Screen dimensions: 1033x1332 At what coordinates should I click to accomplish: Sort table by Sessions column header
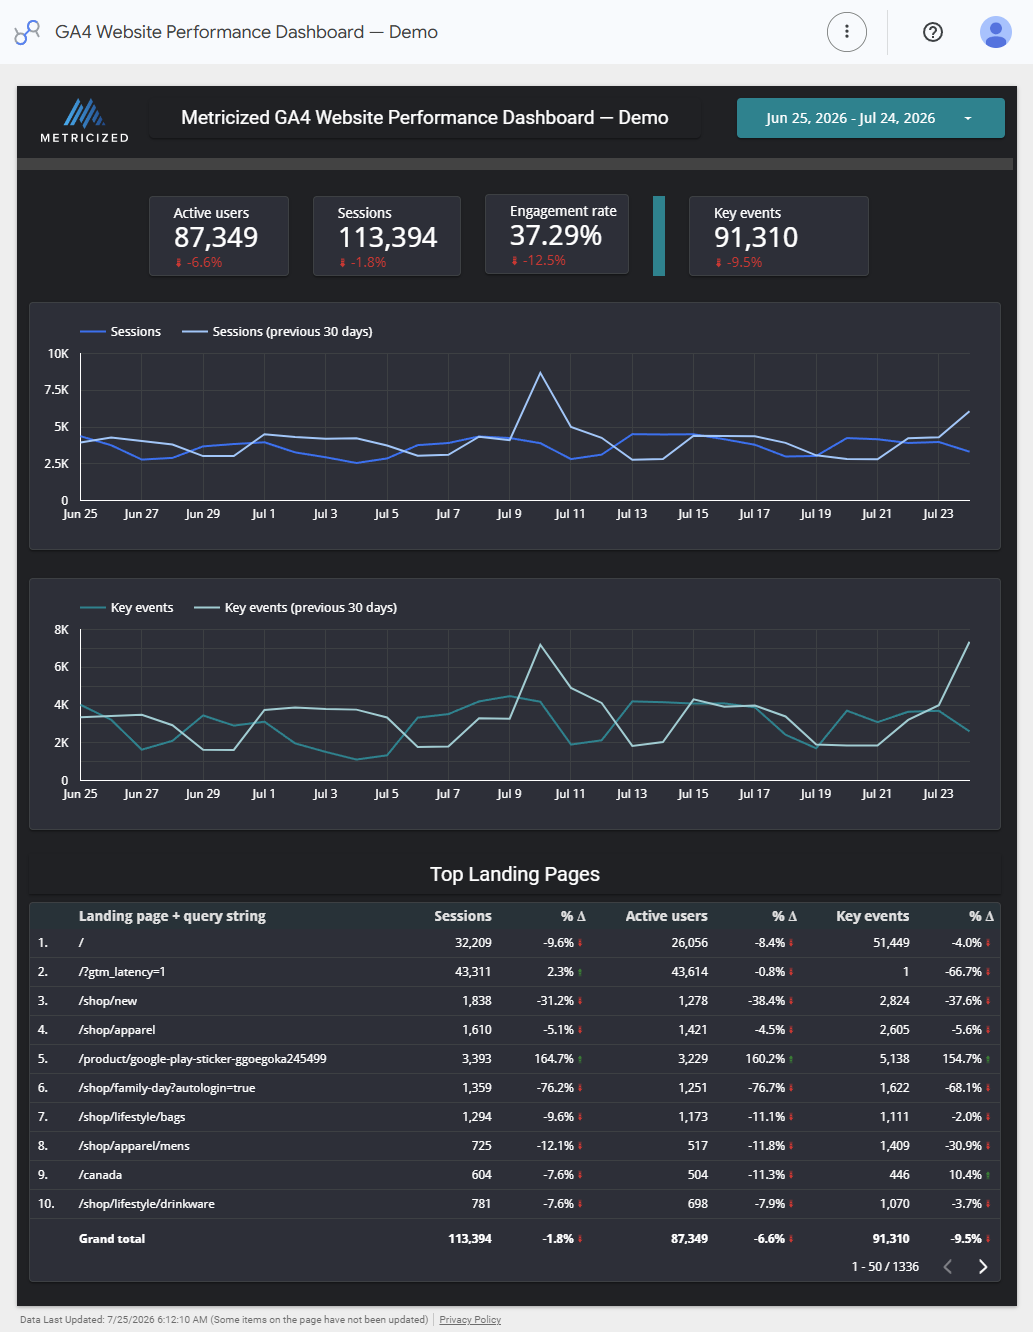click(x=463, y=916)
